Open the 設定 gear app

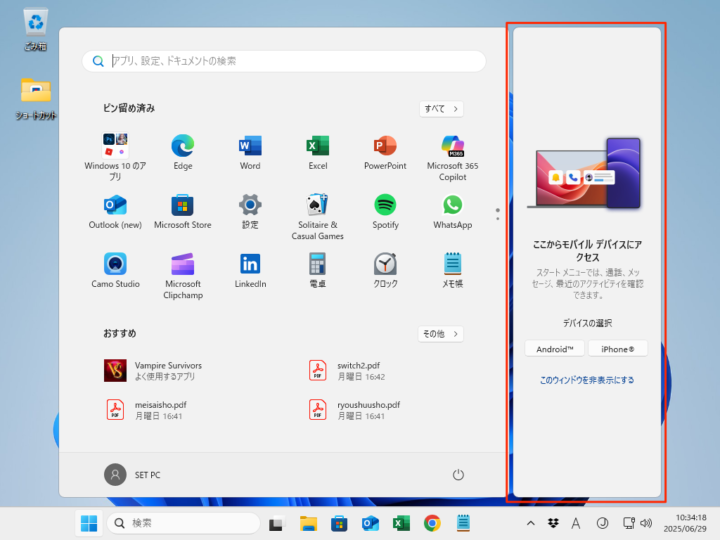tap(250, 211)
